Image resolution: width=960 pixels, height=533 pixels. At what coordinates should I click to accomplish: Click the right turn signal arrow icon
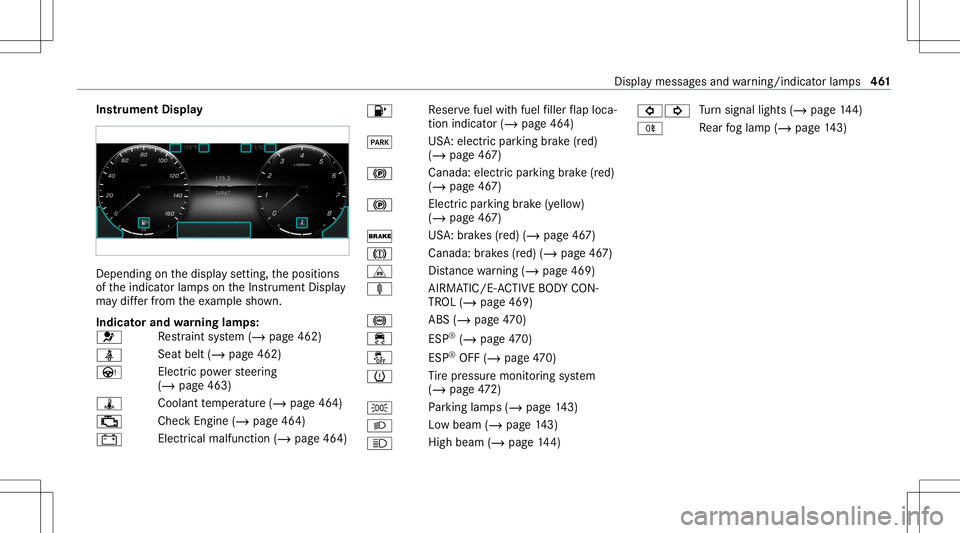click(x=677, y=111)
